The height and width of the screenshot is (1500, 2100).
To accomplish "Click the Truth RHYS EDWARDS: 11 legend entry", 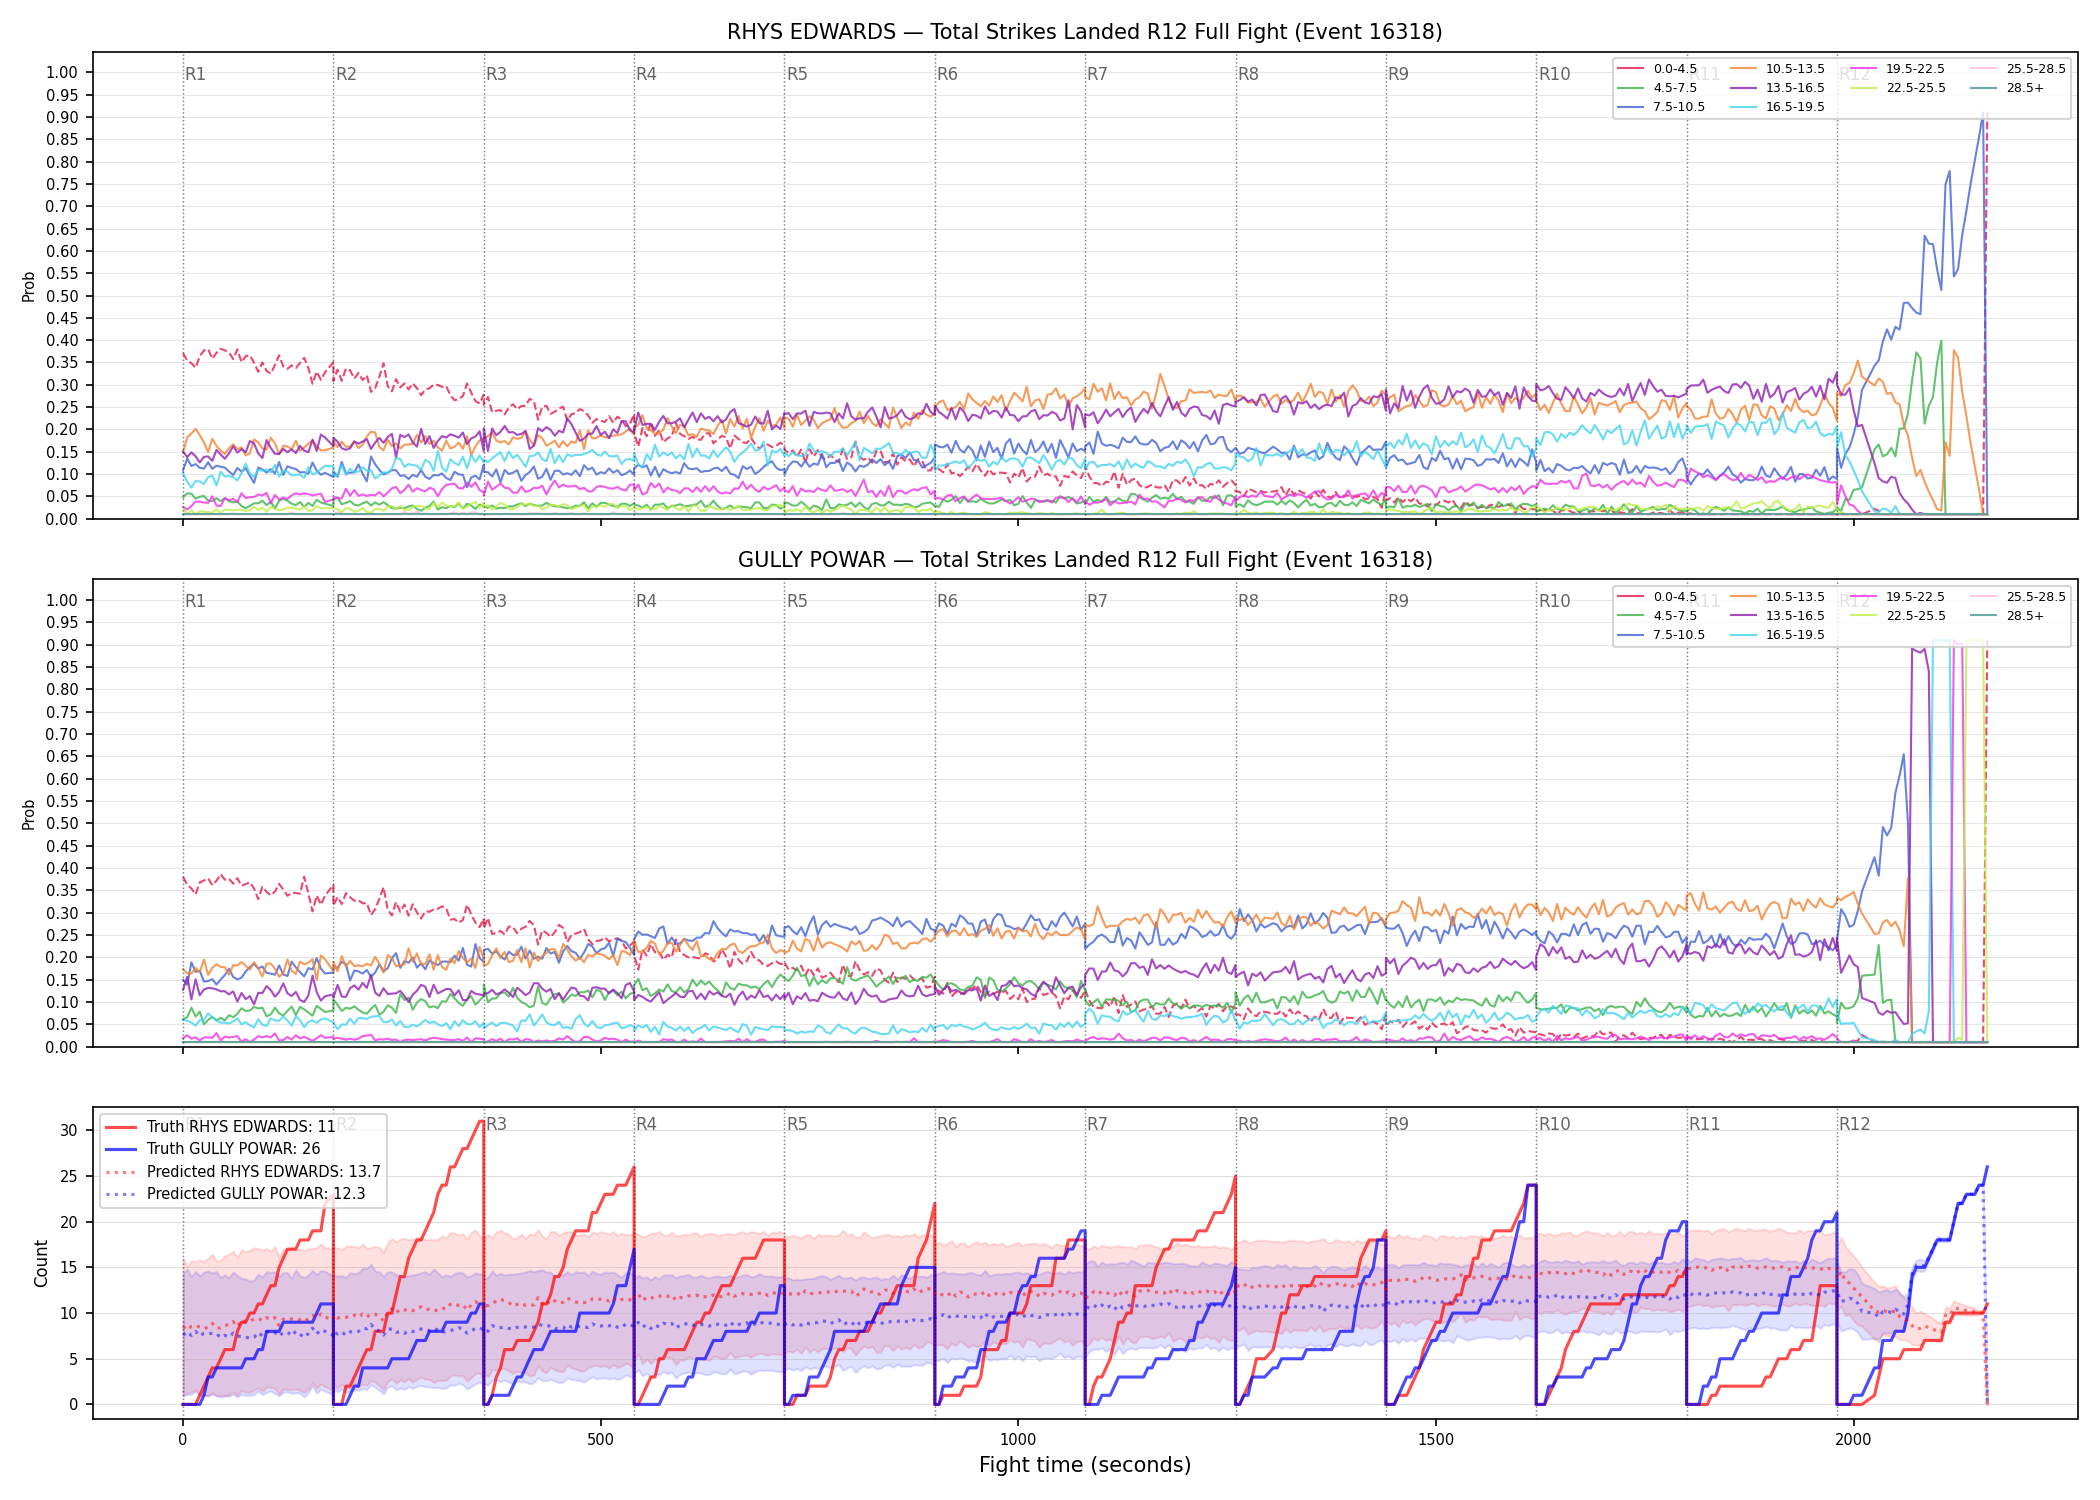I will [220, 1127].
